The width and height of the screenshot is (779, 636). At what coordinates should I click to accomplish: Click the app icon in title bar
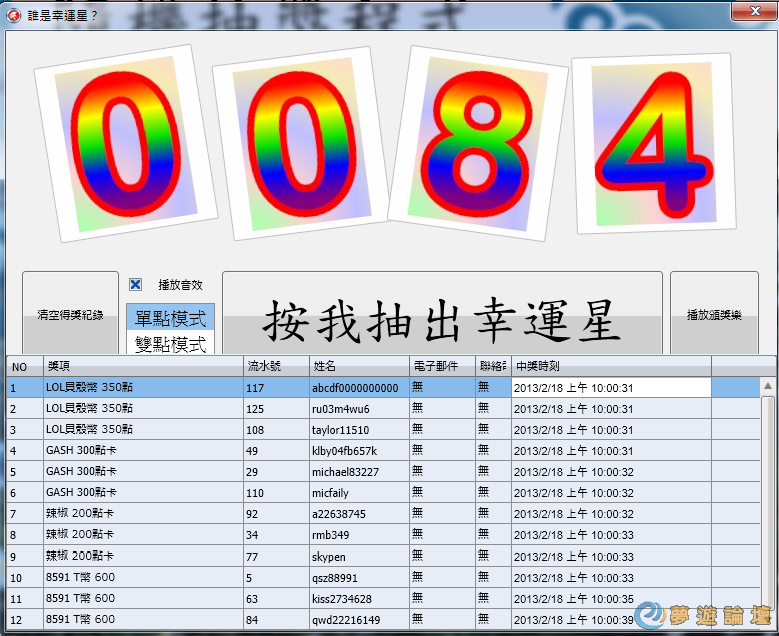click(14, 15)
